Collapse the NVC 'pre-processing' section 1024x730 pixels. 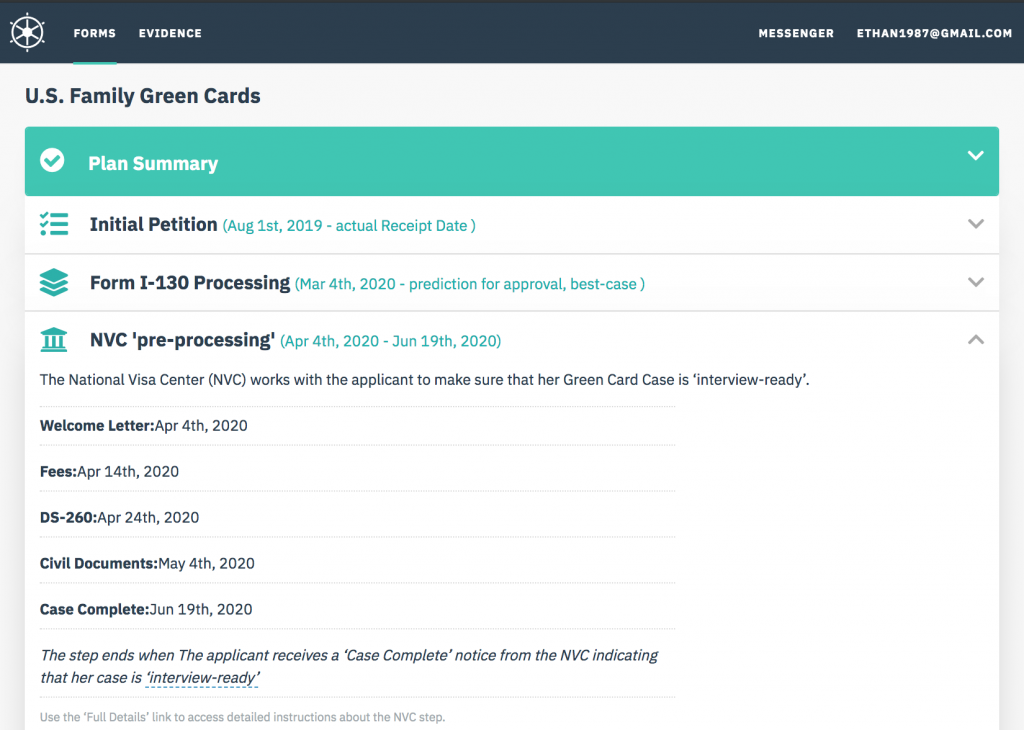(x=976, y=340)
